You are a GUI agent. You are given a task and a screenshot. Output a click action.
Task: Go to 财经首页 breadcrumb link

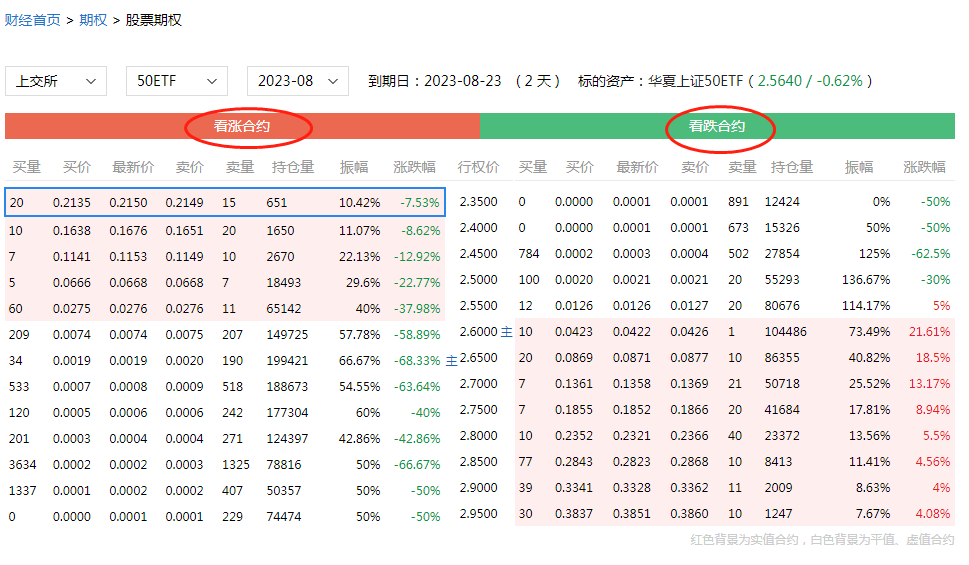(32, 20)
